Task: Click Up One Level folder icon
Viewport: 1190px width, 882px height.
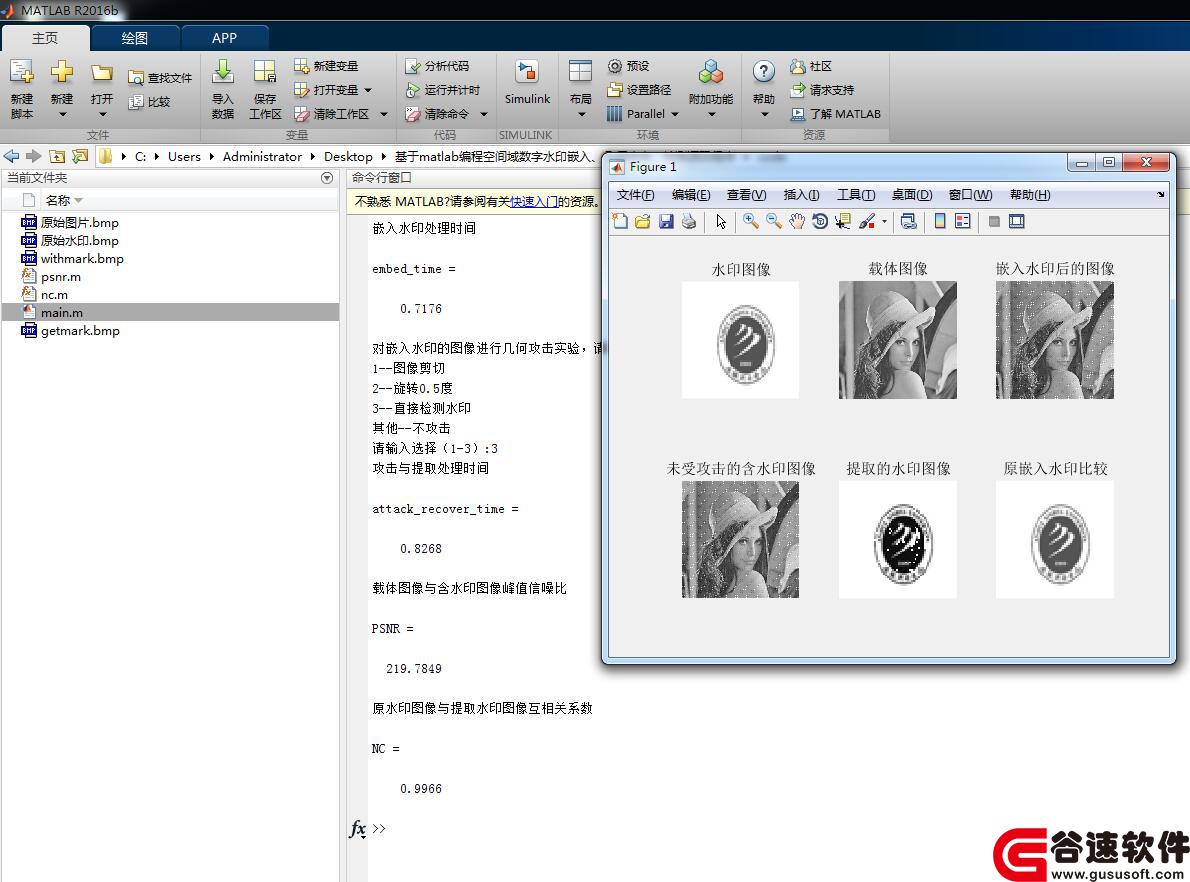Action: point(57,156)
